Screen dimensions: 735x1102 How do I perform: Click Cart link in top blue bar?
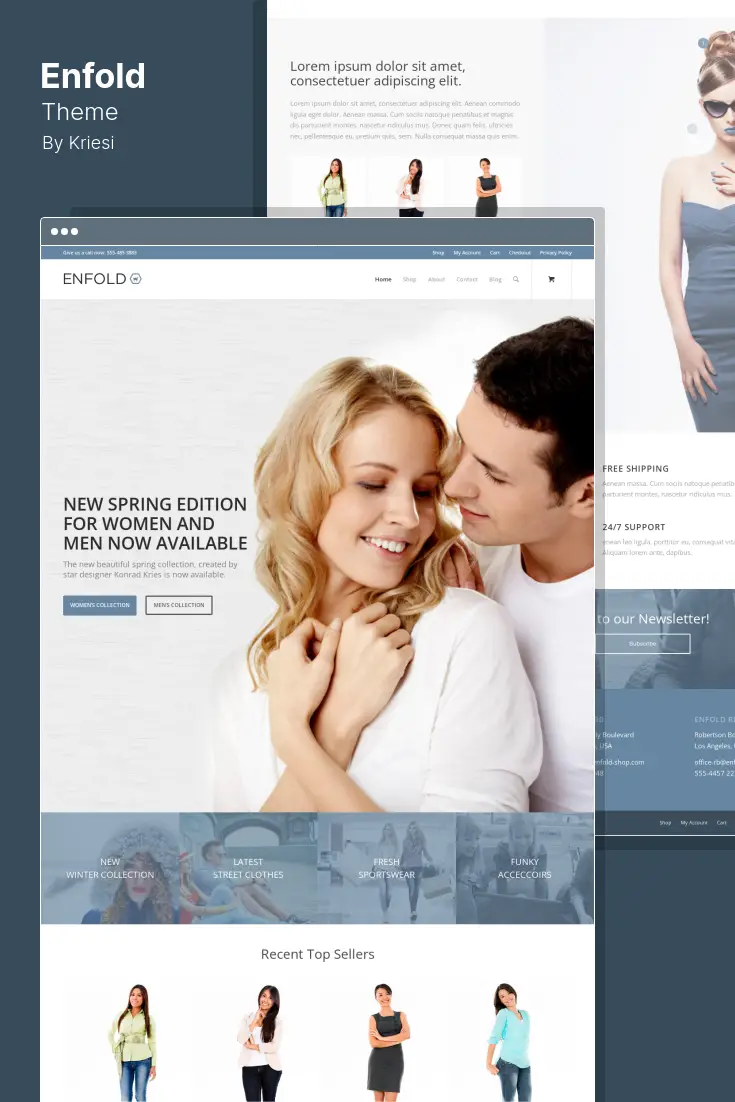click(x=495, y=252)
